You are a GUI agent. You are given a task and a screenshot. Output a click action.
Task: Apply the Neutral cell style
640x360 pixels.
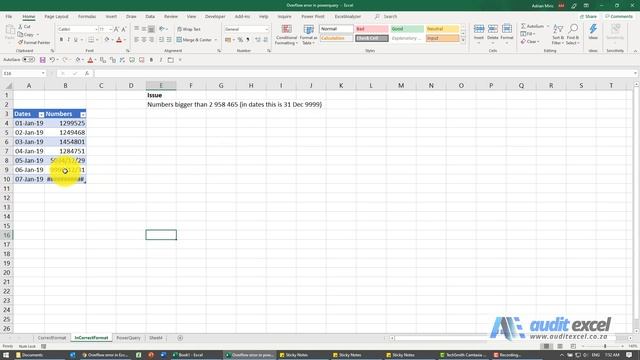442,29
